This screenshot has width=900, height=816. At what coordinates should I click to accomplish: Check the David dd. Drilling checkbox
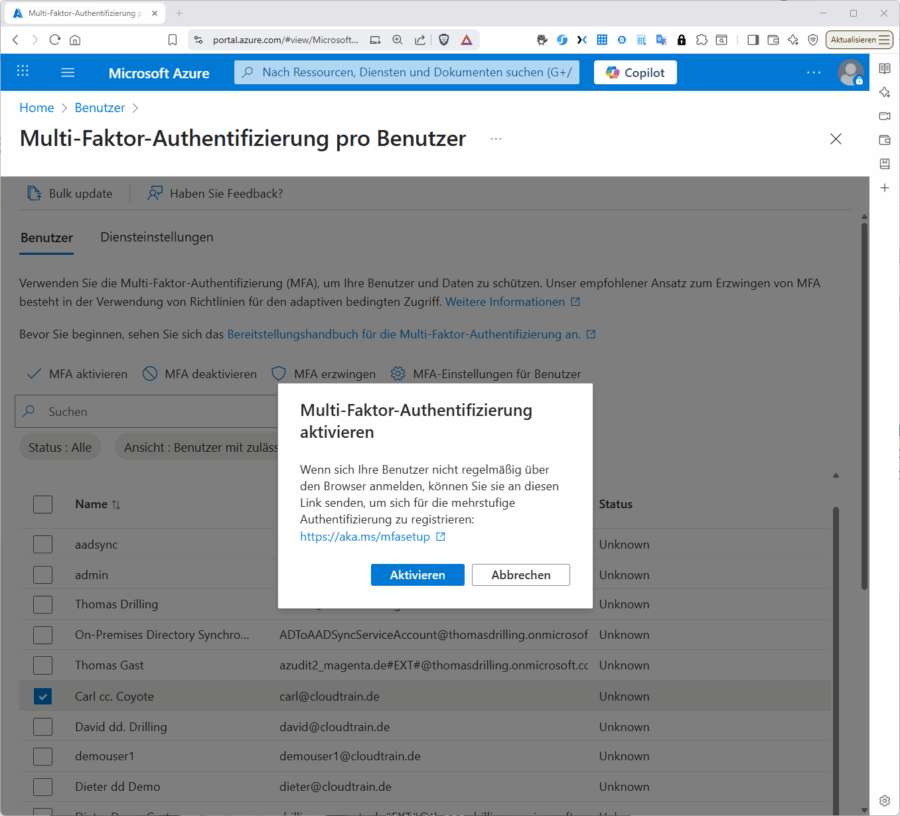43,726
